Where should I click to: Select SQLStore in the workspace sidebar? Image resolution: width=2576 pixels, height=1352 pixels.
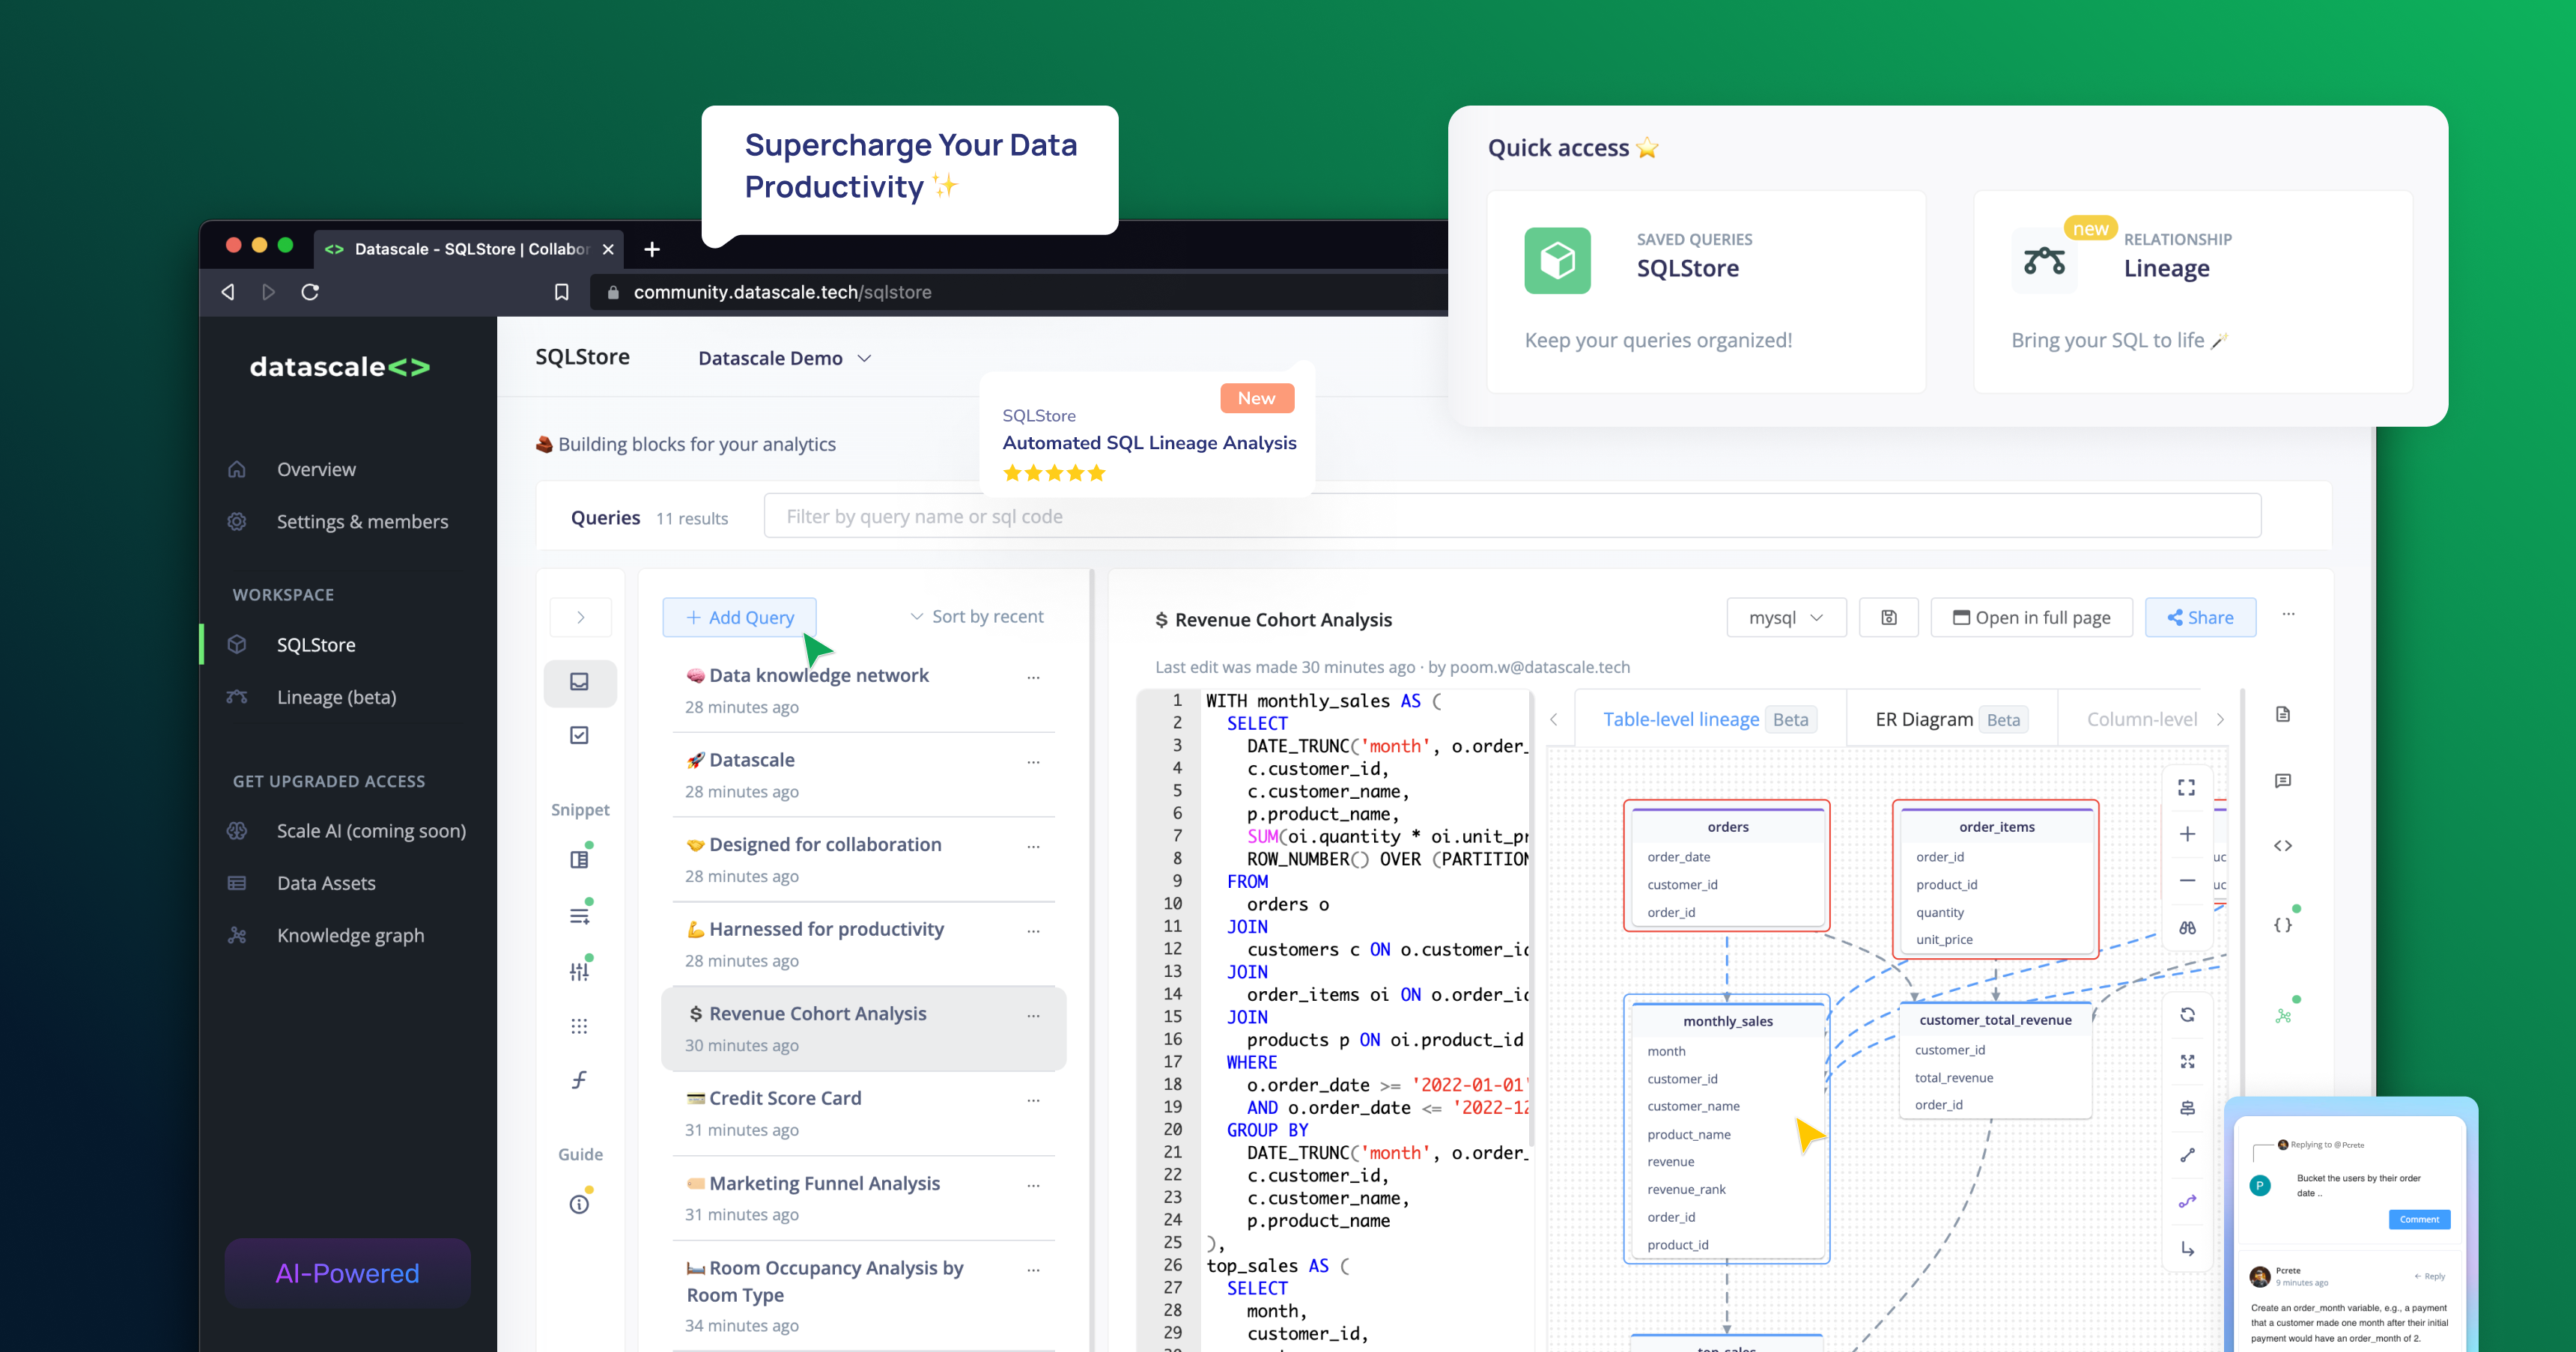(316, 644)
